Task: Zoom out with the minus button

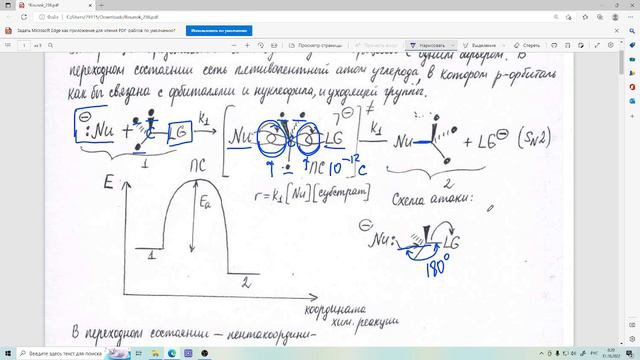Action: click(234, 45)
